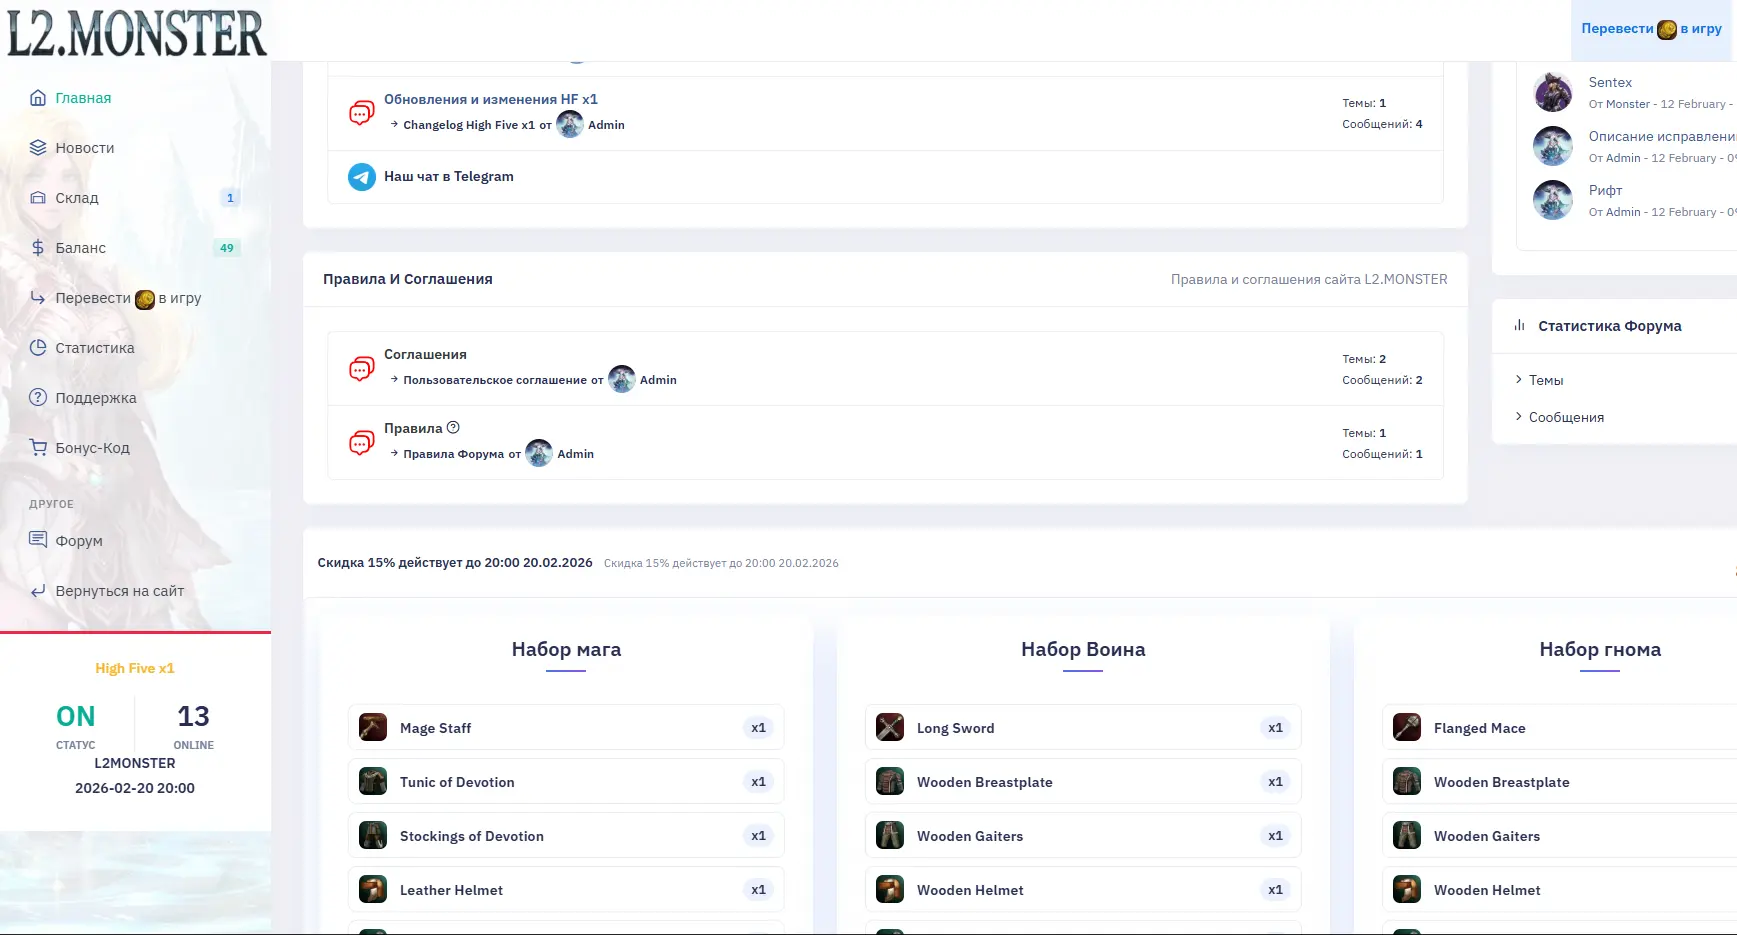
Task: Click the Sentex user avatar
Action: (x=1553, y=93)
